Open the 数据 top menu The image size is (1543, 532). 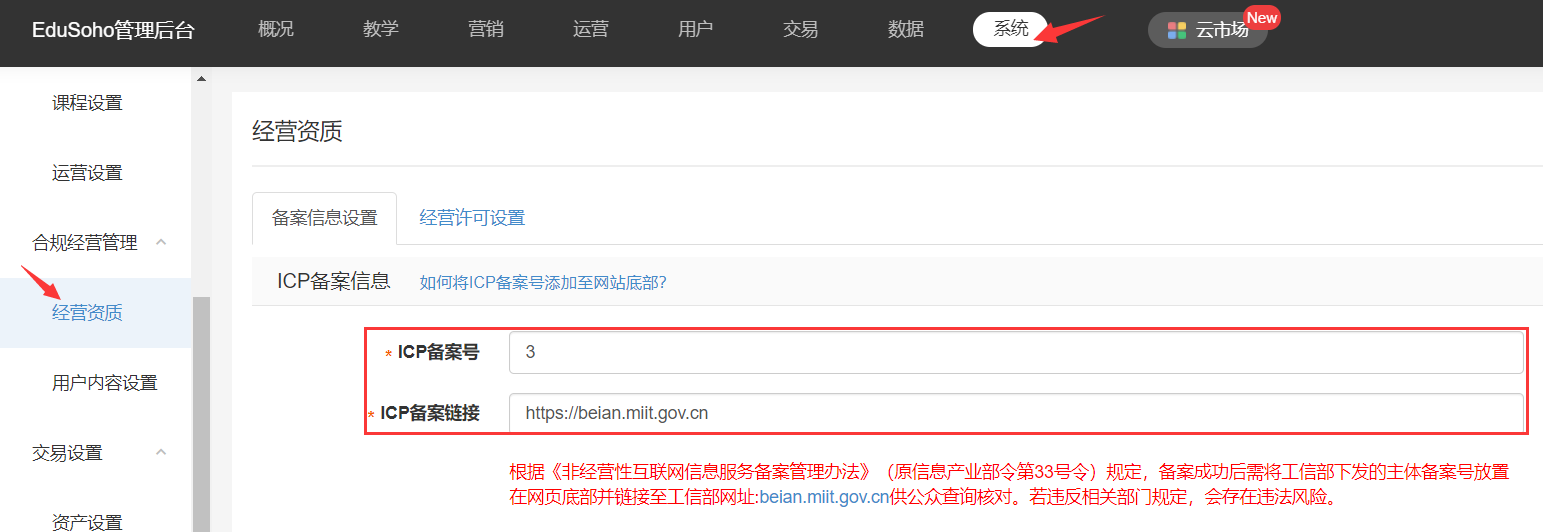click(x=906, y=29)
